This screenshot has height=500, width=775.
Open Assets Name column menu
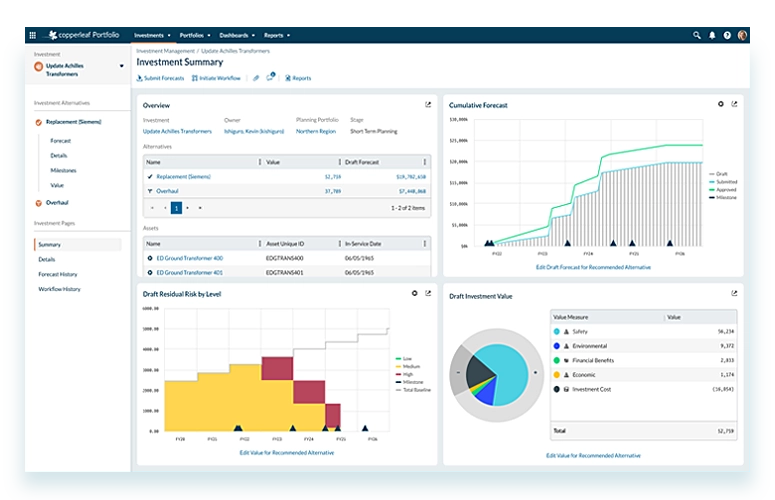[x=260, y=244]
